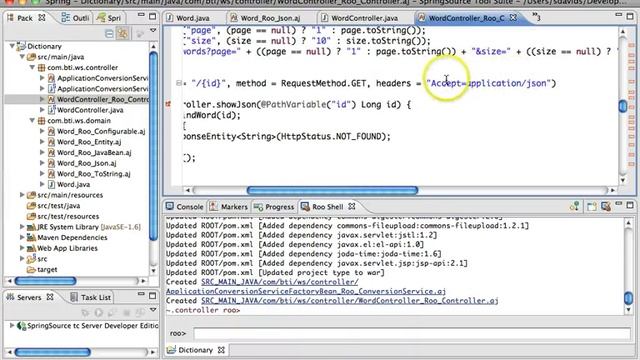The image size is (640, 360).
Task: Expand the src folder node
Action: click(22, 259)
